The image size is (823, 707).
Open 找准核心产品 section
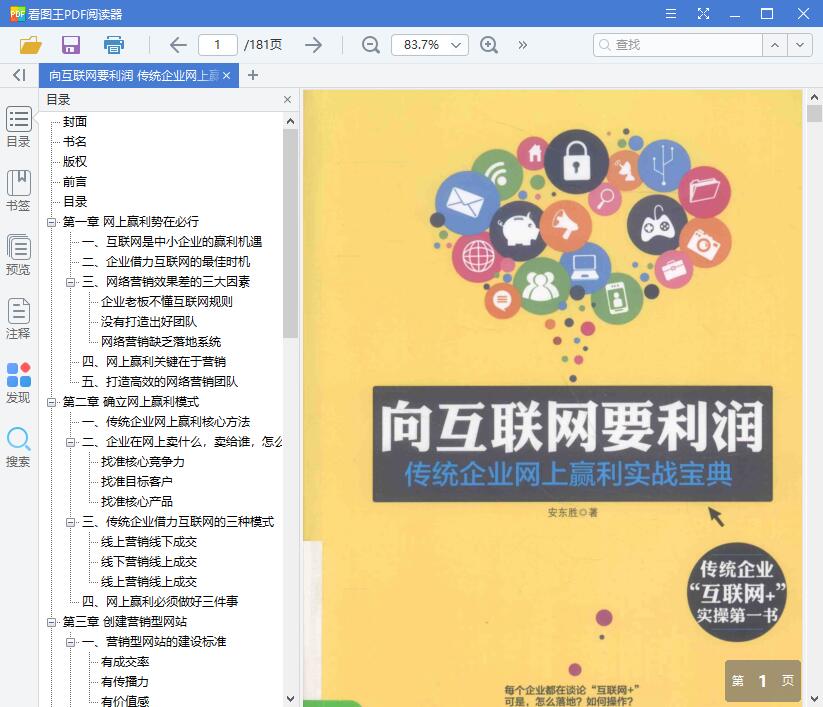(x=136, y=502)
